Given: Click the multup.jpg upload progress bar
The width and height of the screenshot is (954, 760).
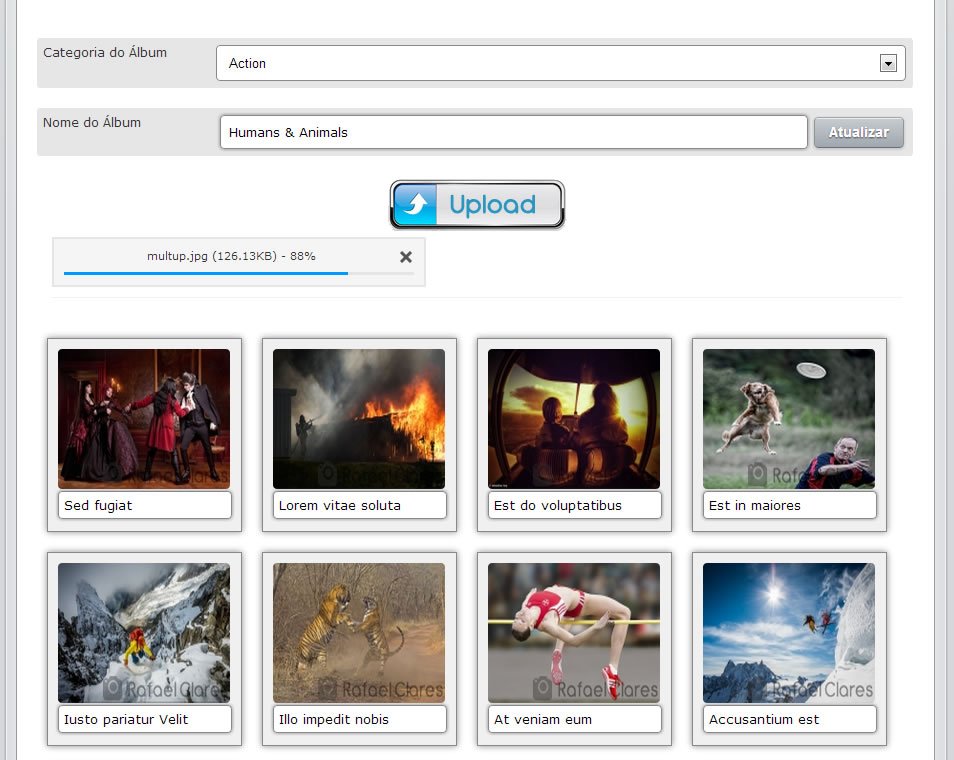Looking at the screenshot, I should (238, 273).
